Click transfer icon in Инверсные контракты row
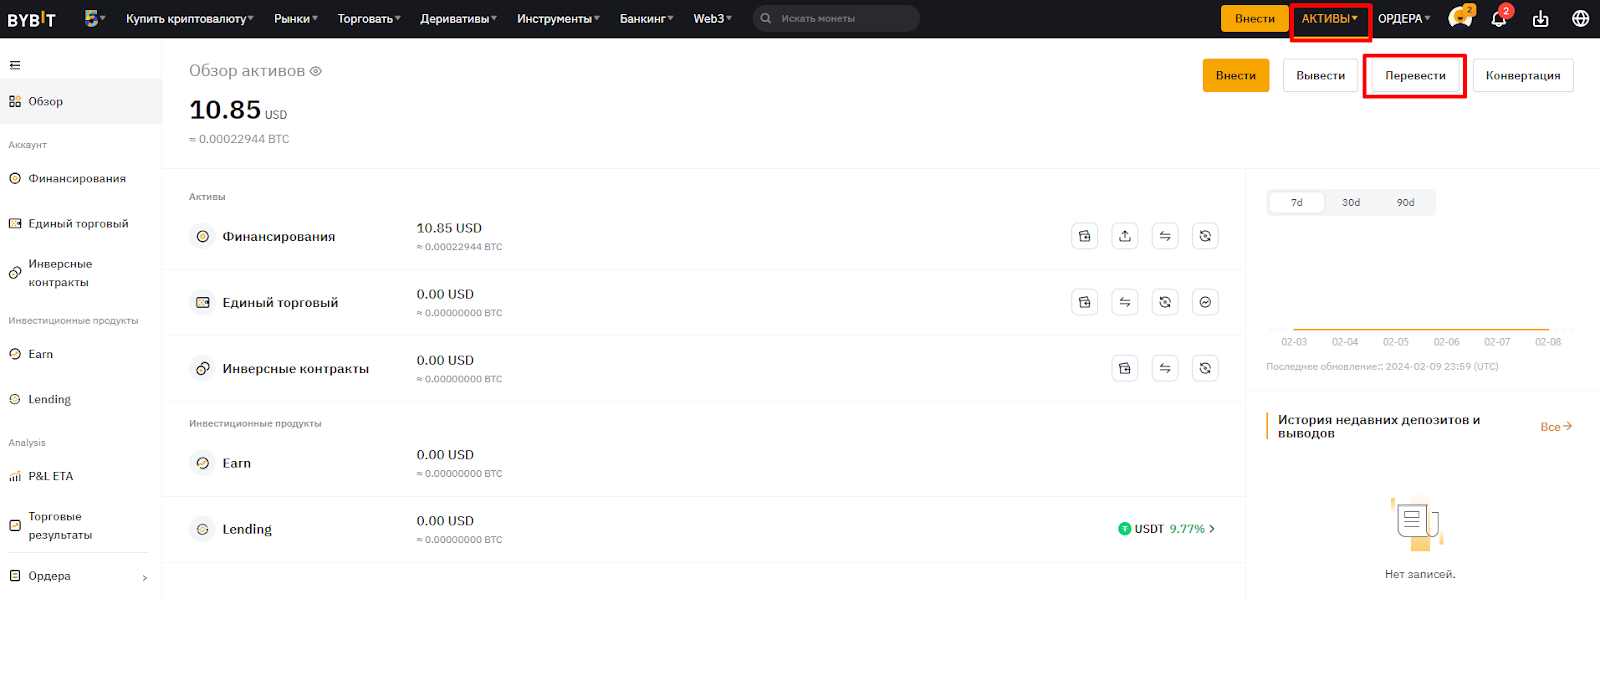Image resolution: width=1600 pixels, height=676 pixels. click(1165, 368)
